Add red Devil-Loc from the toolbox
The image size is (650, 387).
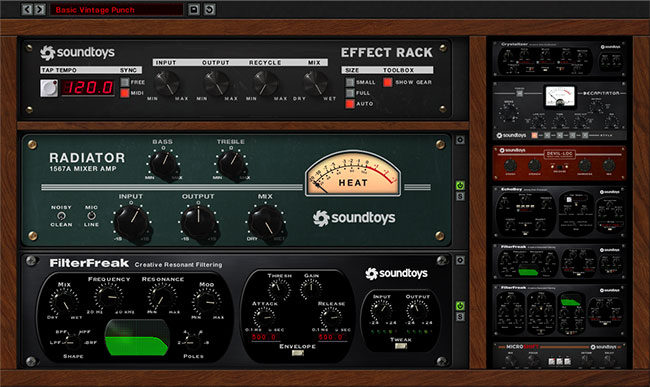(x=559, y=163)
